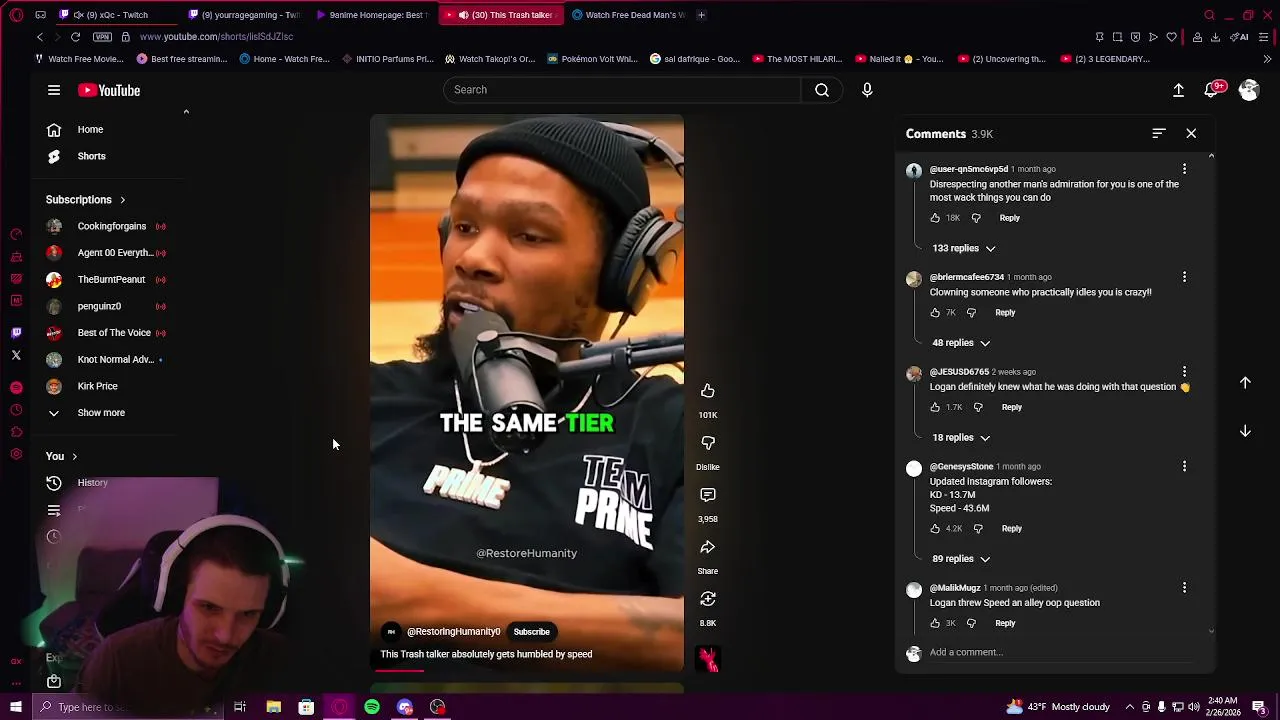
Task: Open the account avatar menu
Action: click(x=1249, y=90)
